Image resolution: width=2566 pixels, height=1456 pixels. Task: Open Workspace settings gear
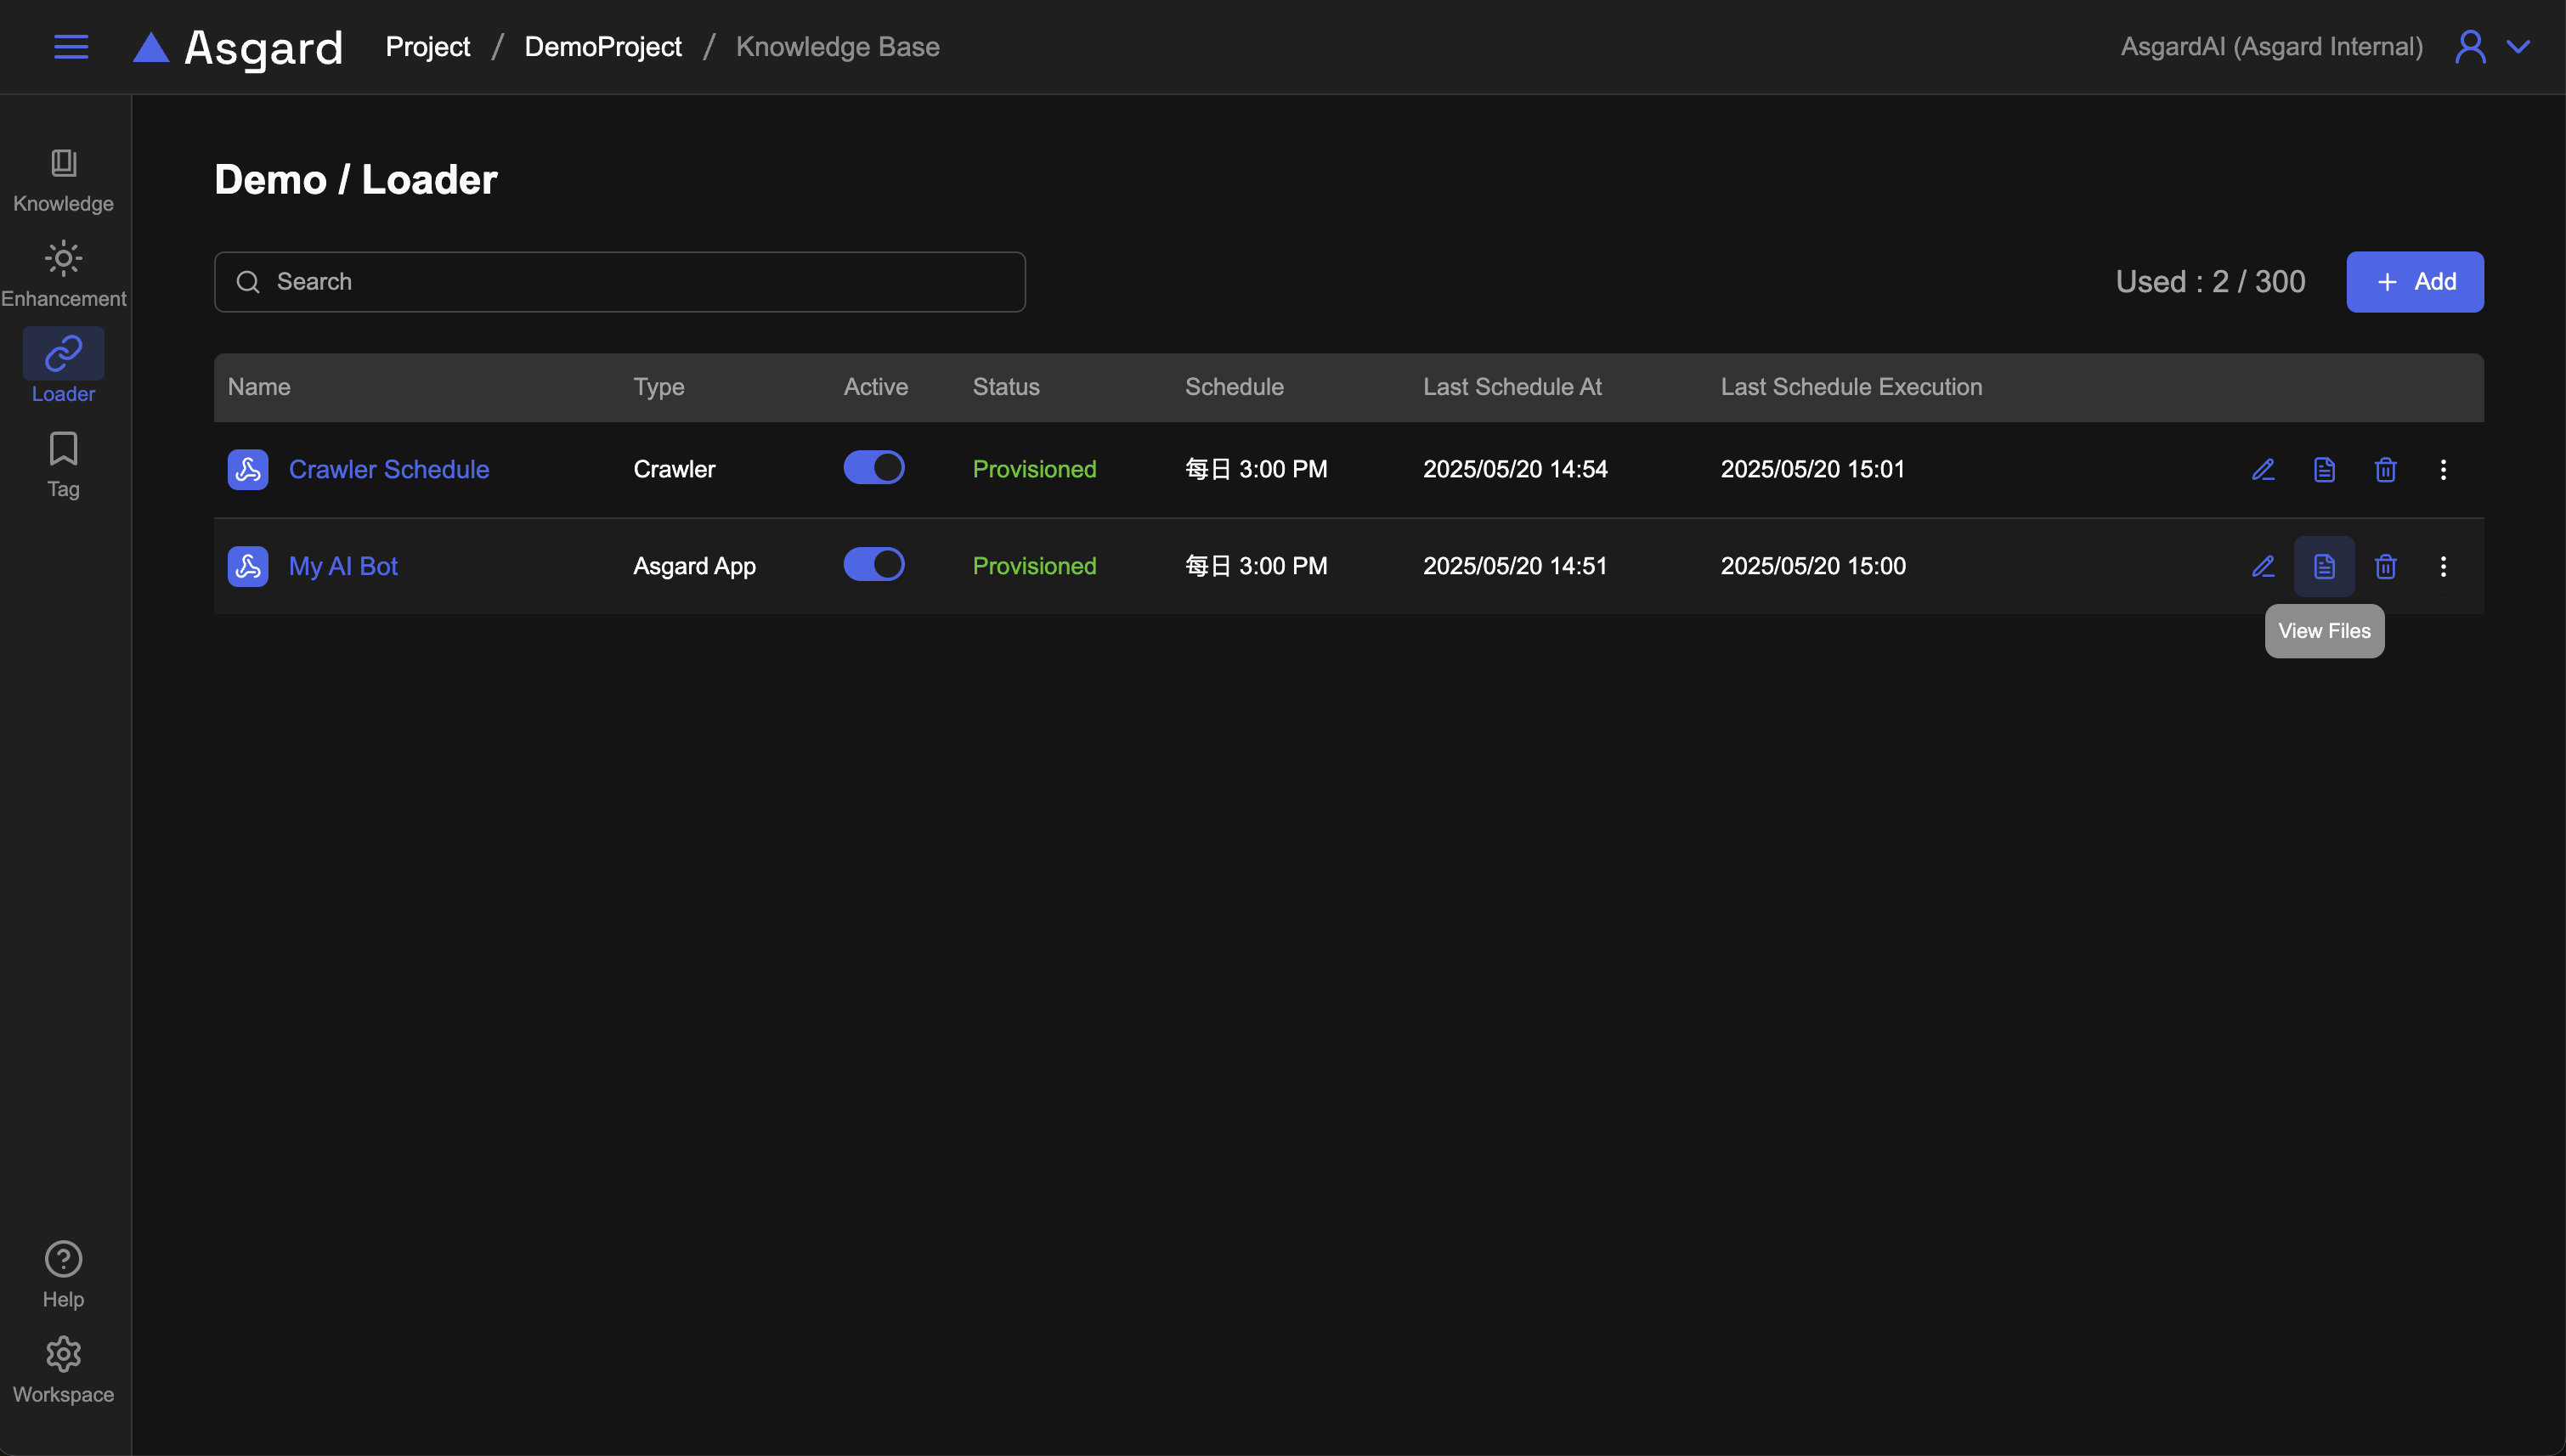[63, 1368]
